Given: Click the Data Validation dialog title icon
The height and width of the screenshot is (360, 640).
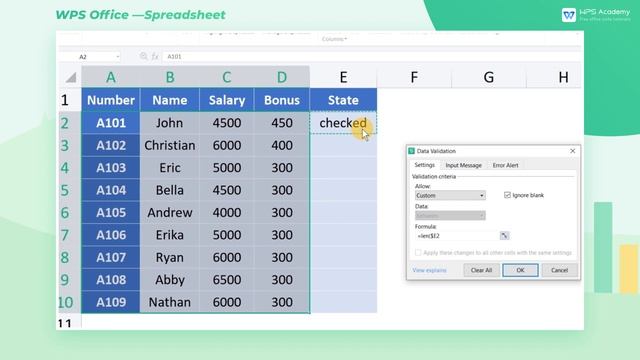Looking at the screenshot, I should [411, 151].
